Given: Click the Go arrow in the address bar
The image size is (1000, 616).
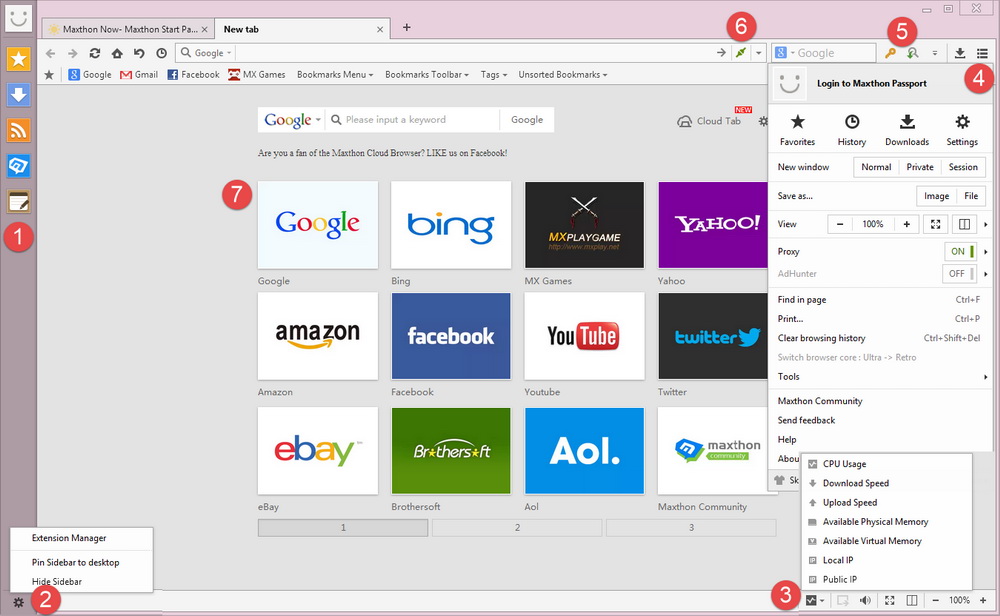Looking at the screenshot, I should 721,53.
